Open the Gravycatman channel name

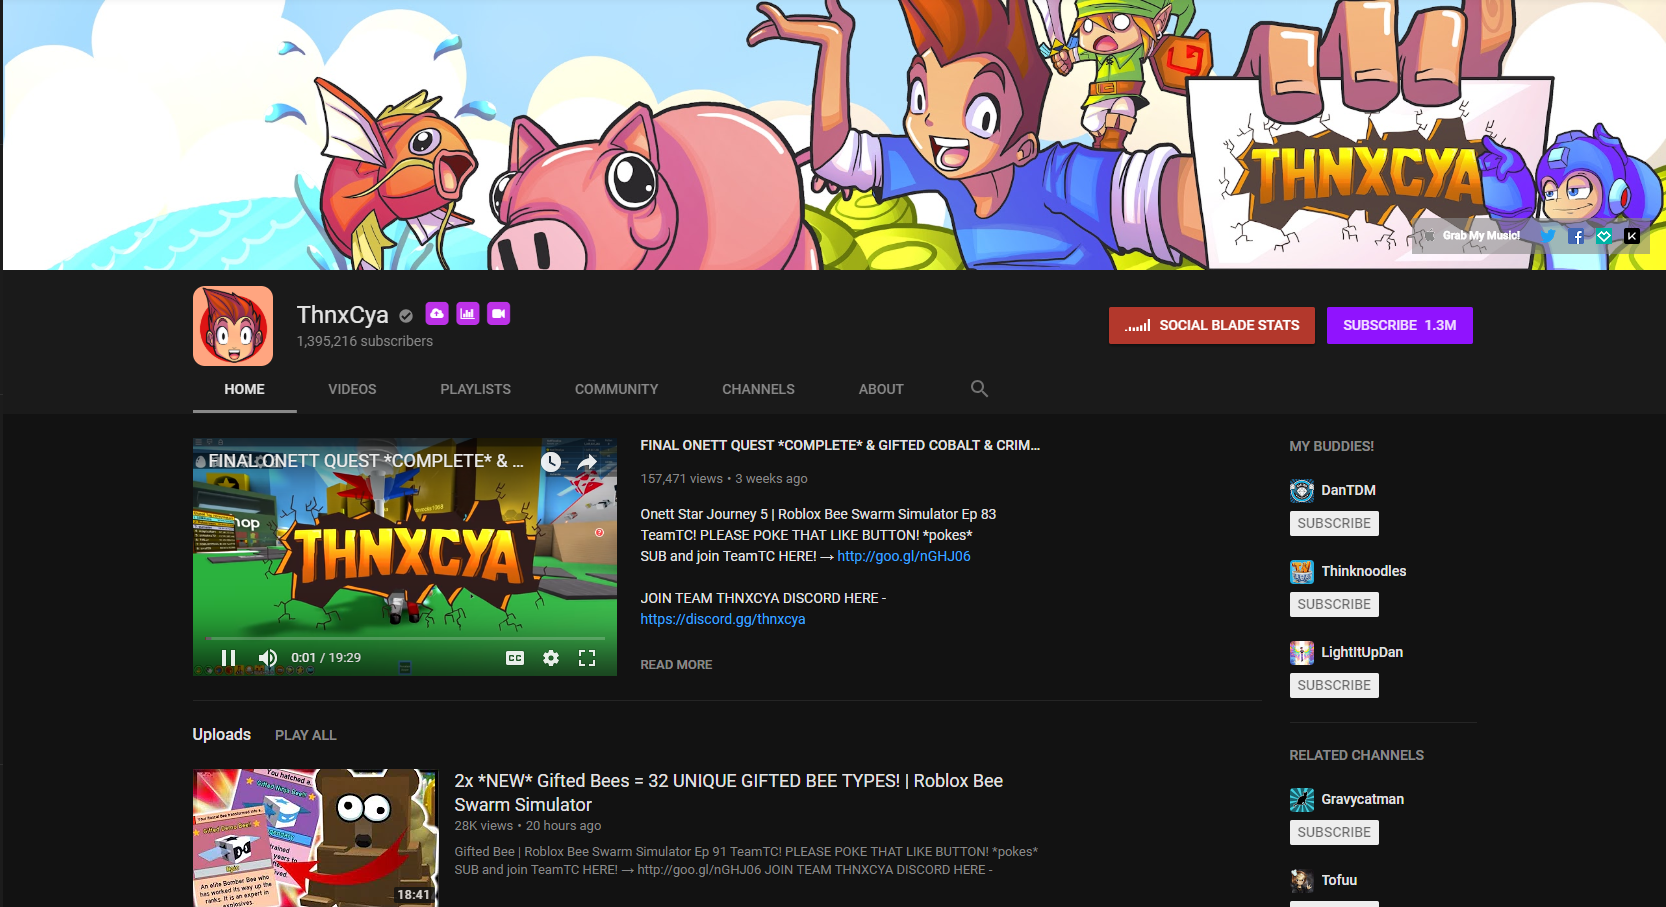click(x=1363, y=799)
